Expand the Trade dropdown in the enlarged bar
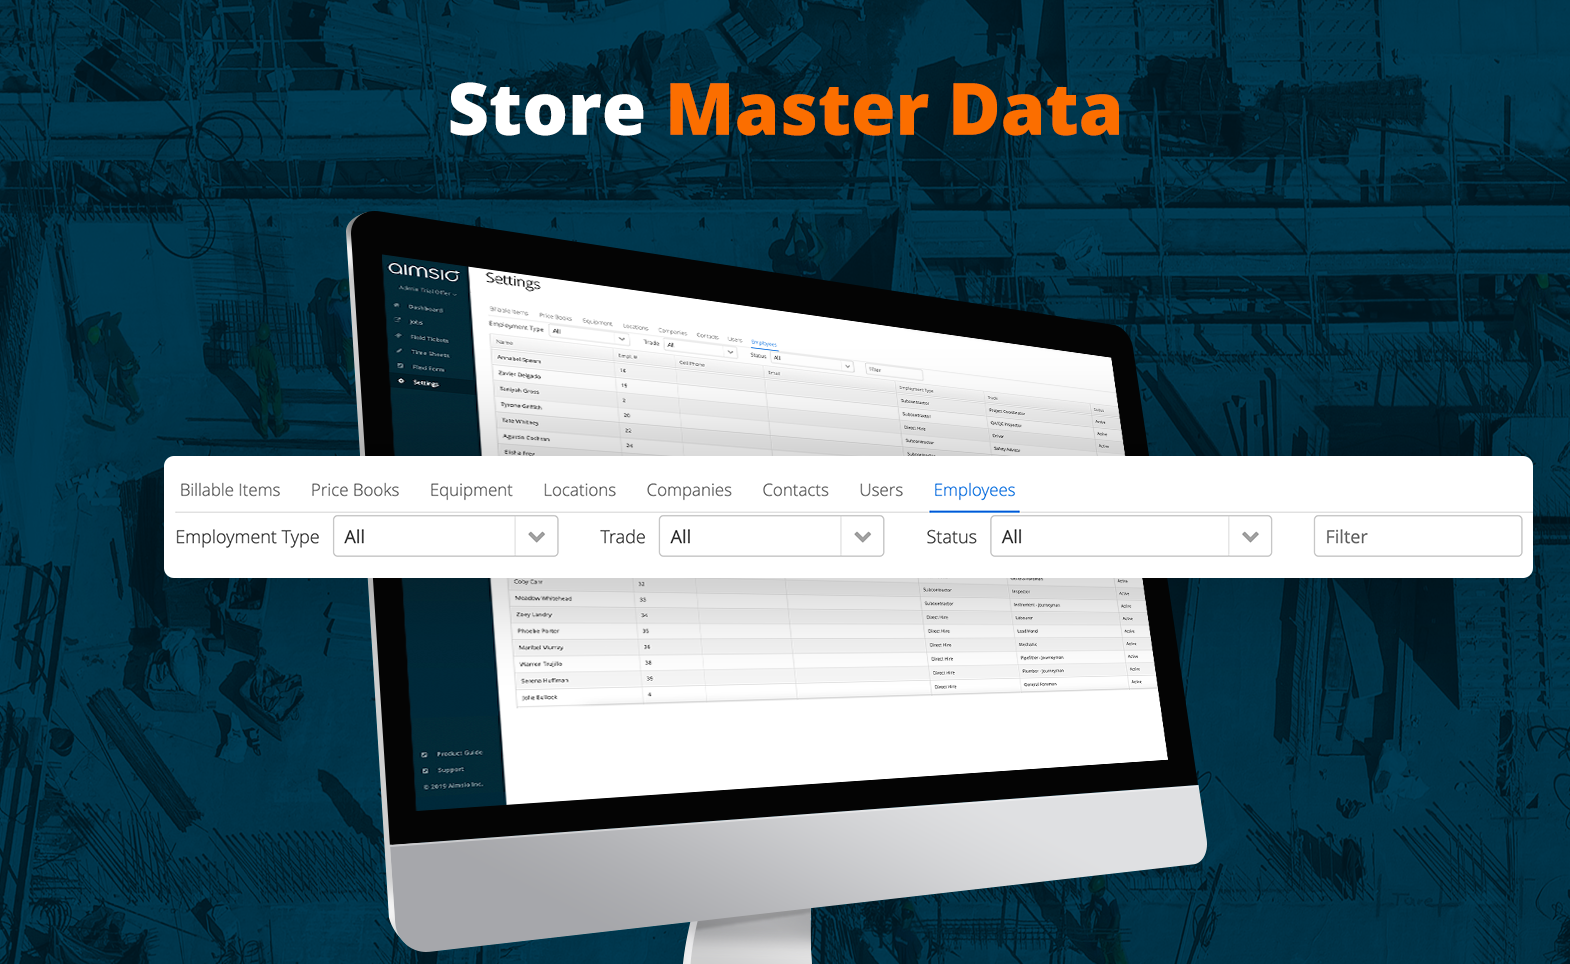The image size is (1570, 964). tap(772, 537)
